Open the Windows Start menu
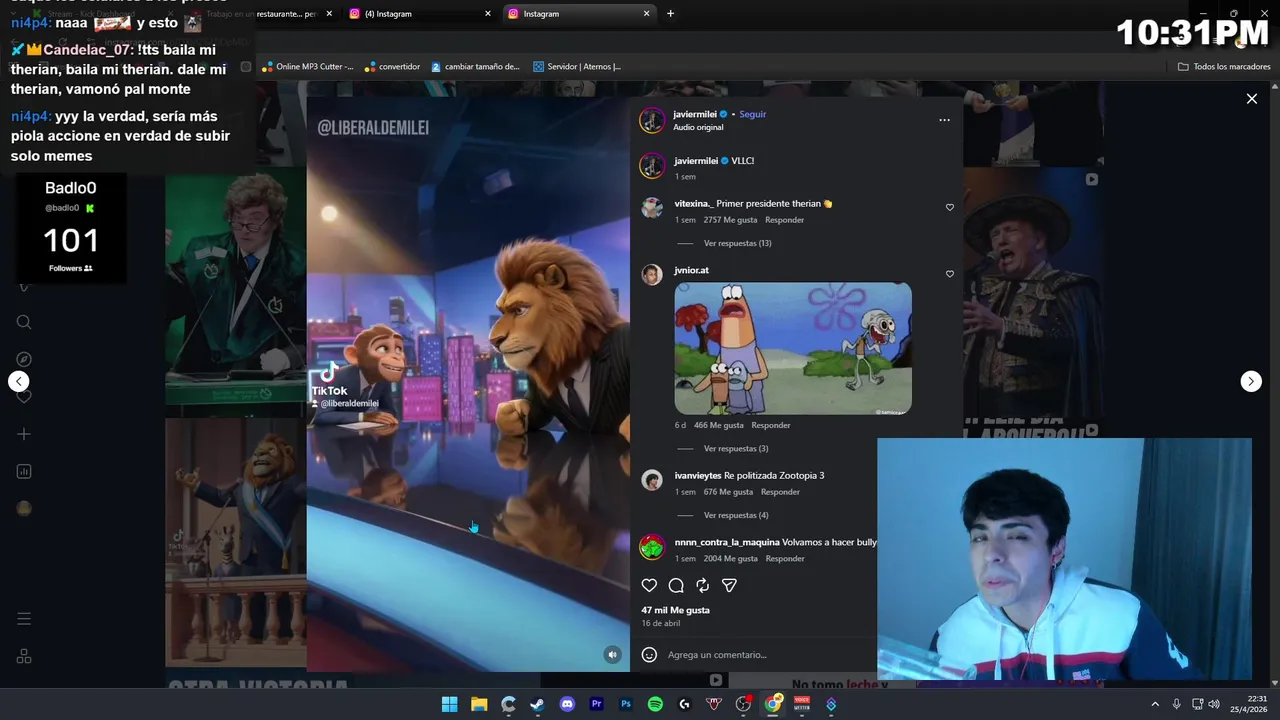Viewport: 1280px width, 720px height. (x=450, y=704)
